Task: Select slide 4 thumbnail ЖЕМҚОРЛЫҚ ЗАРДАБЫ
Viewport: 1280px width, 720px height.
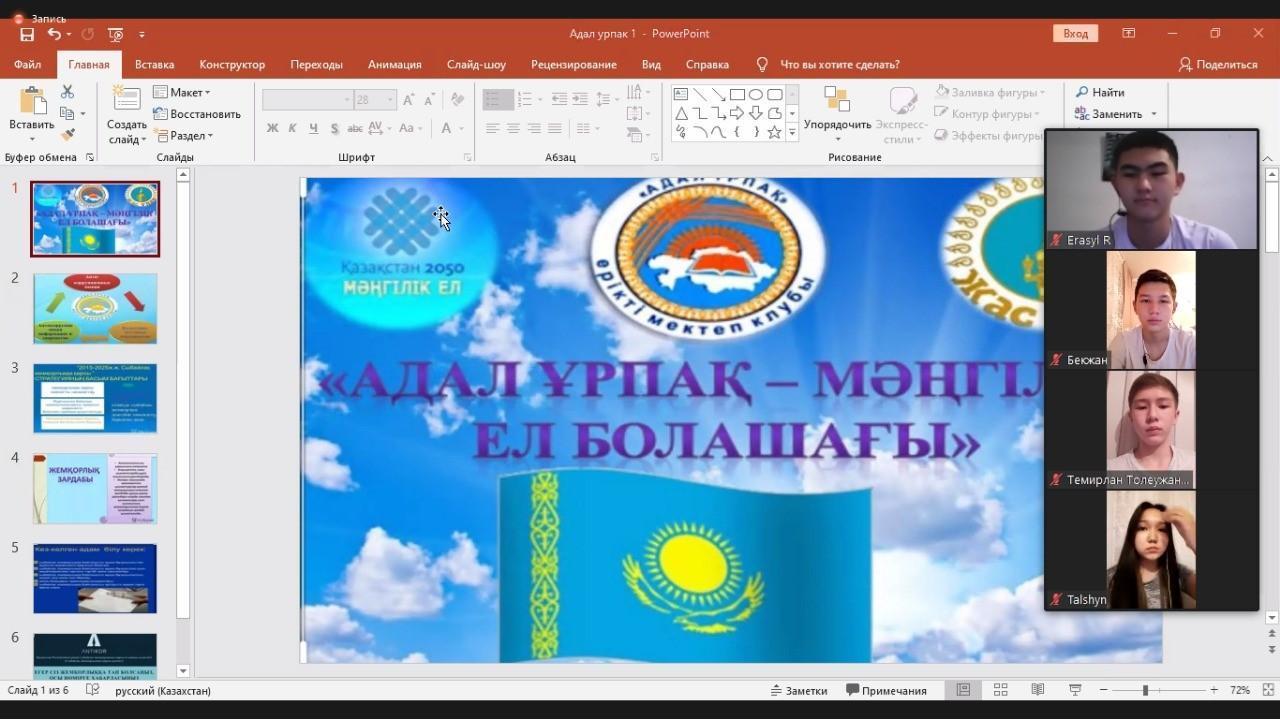Action: [x=95, y=489]
